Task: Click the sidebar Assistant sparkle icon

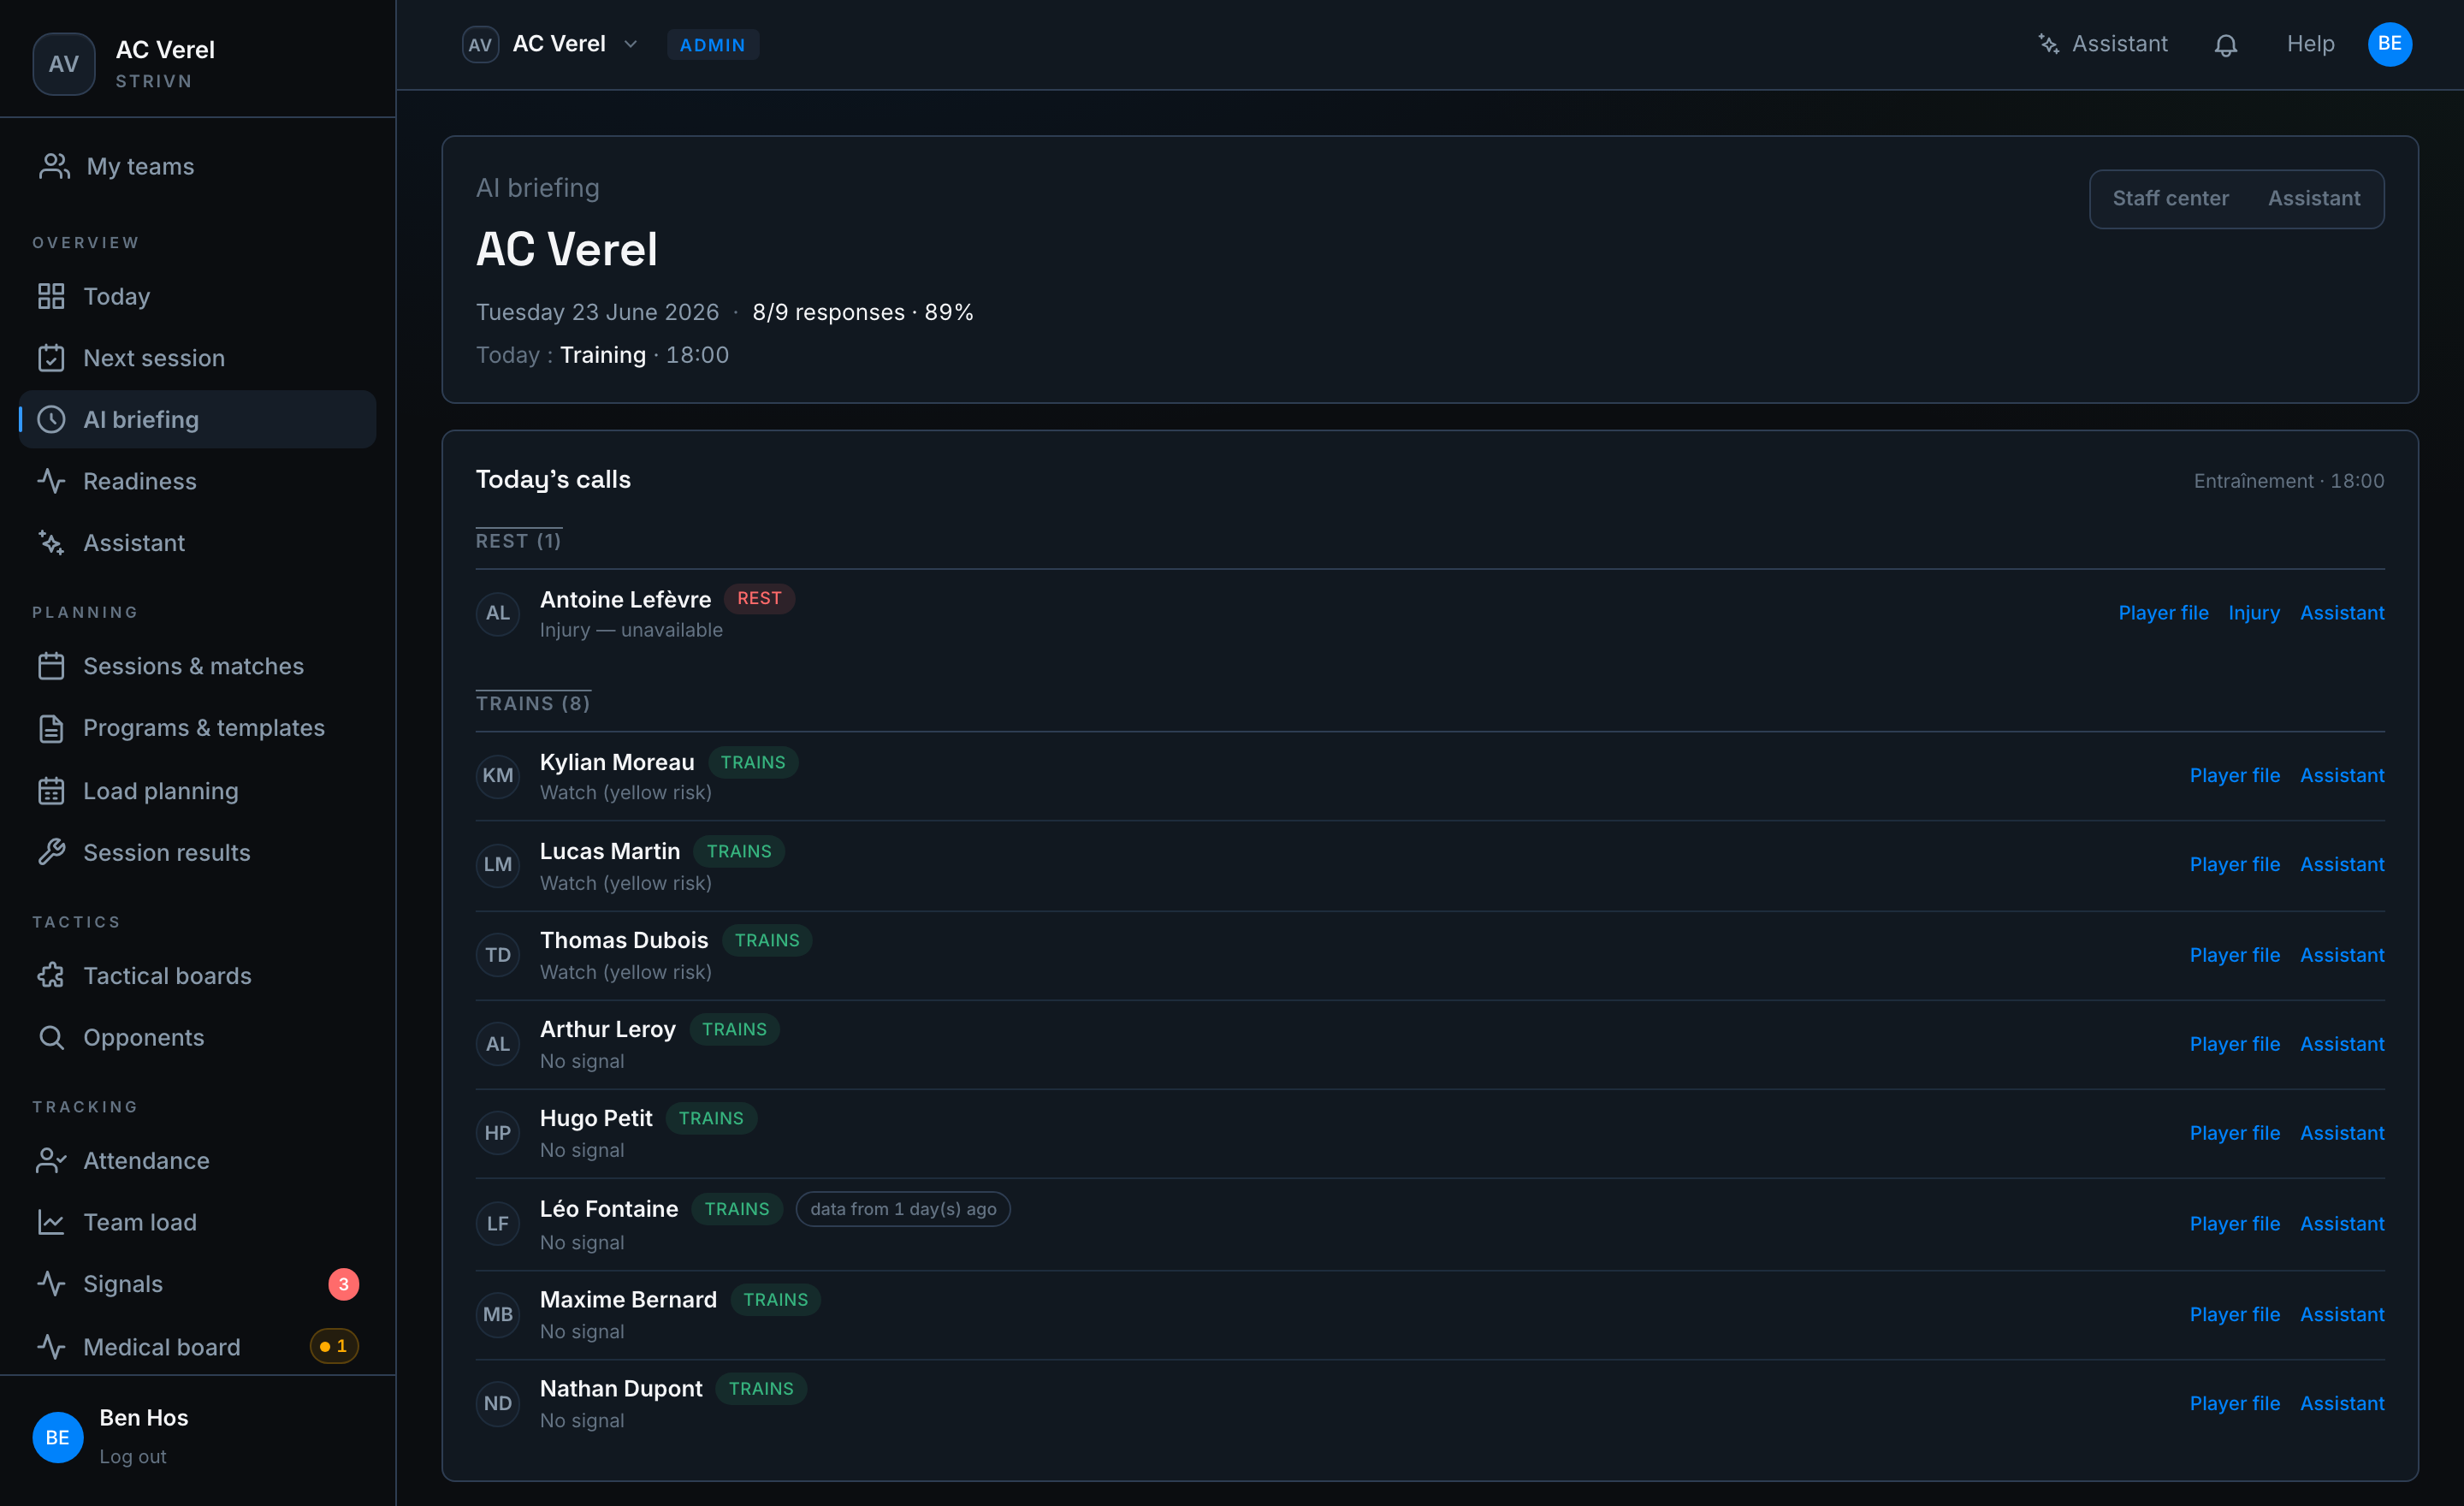Action: click(51, 543)
